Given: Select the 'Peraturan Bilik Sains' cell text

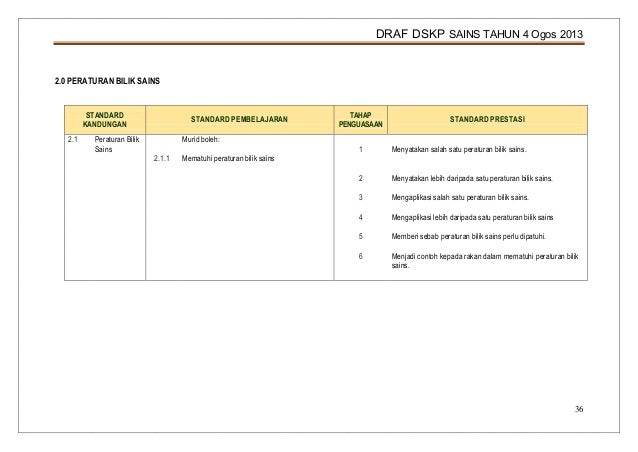Looking at the screenshot, I should click(x=117, y=144).
